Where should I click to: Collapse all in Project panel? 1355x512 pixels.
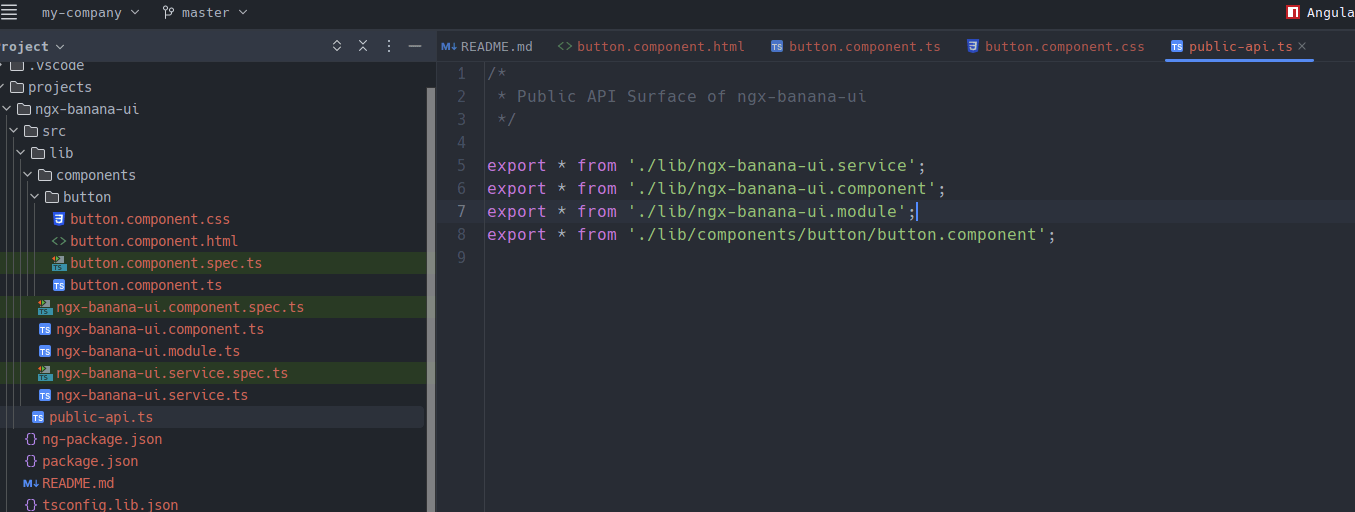363,46
